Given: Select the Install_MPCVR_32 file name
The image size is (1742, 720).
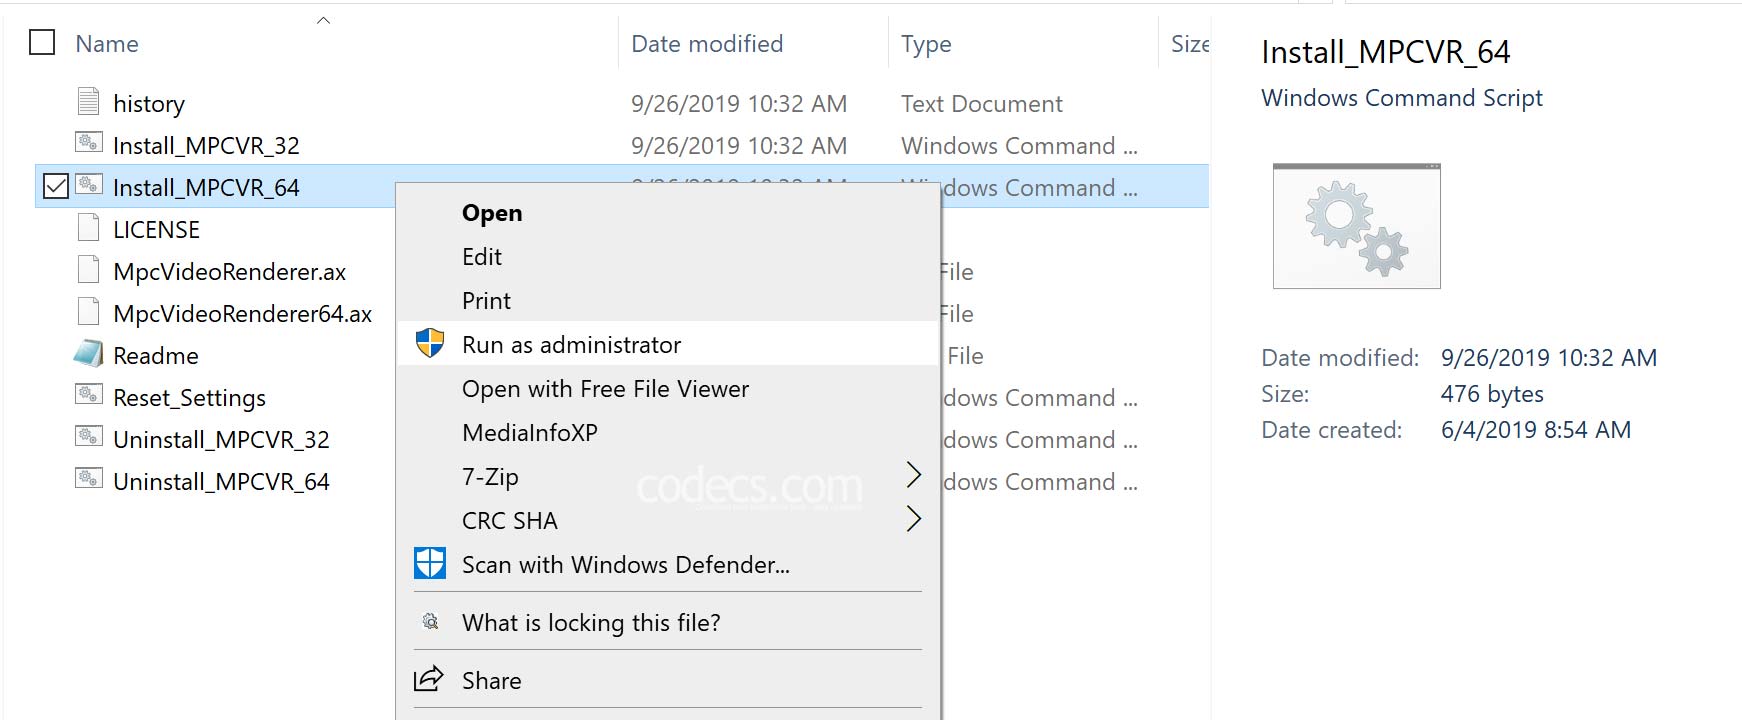Looking at the screenshot, I should pyautogui.click(x=206, y=146).
